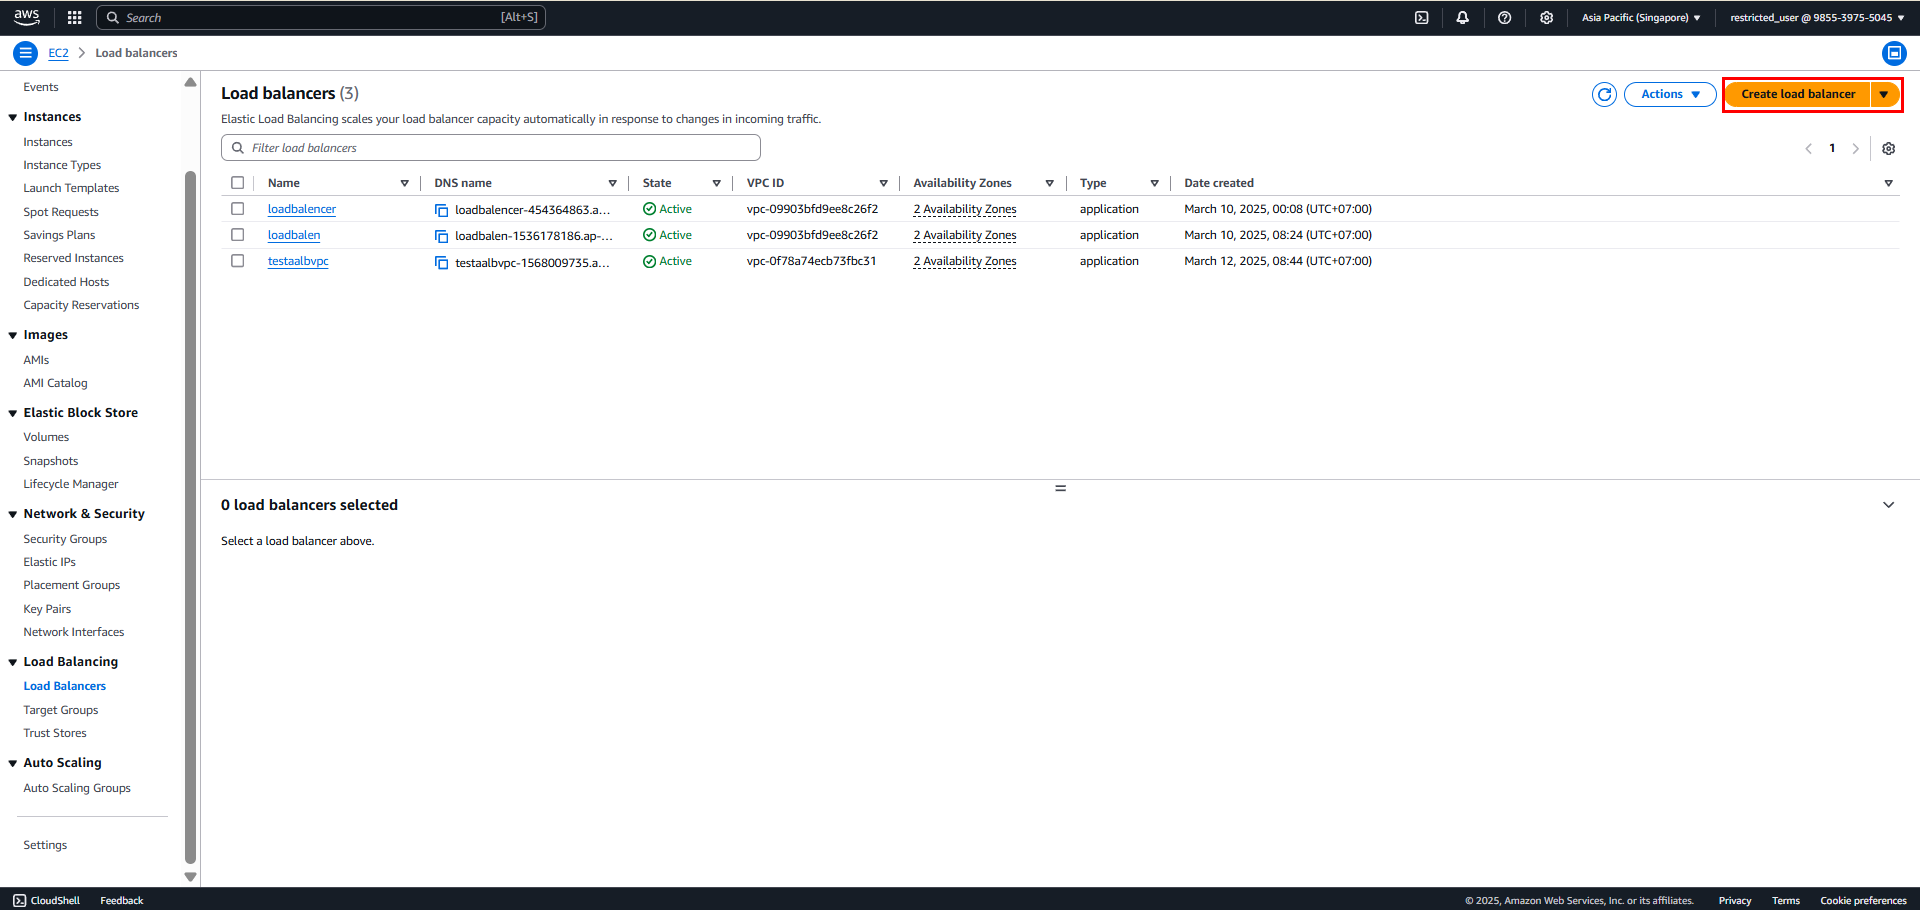Click the Filter load balancers field
1920x910 pixels.
491,148
